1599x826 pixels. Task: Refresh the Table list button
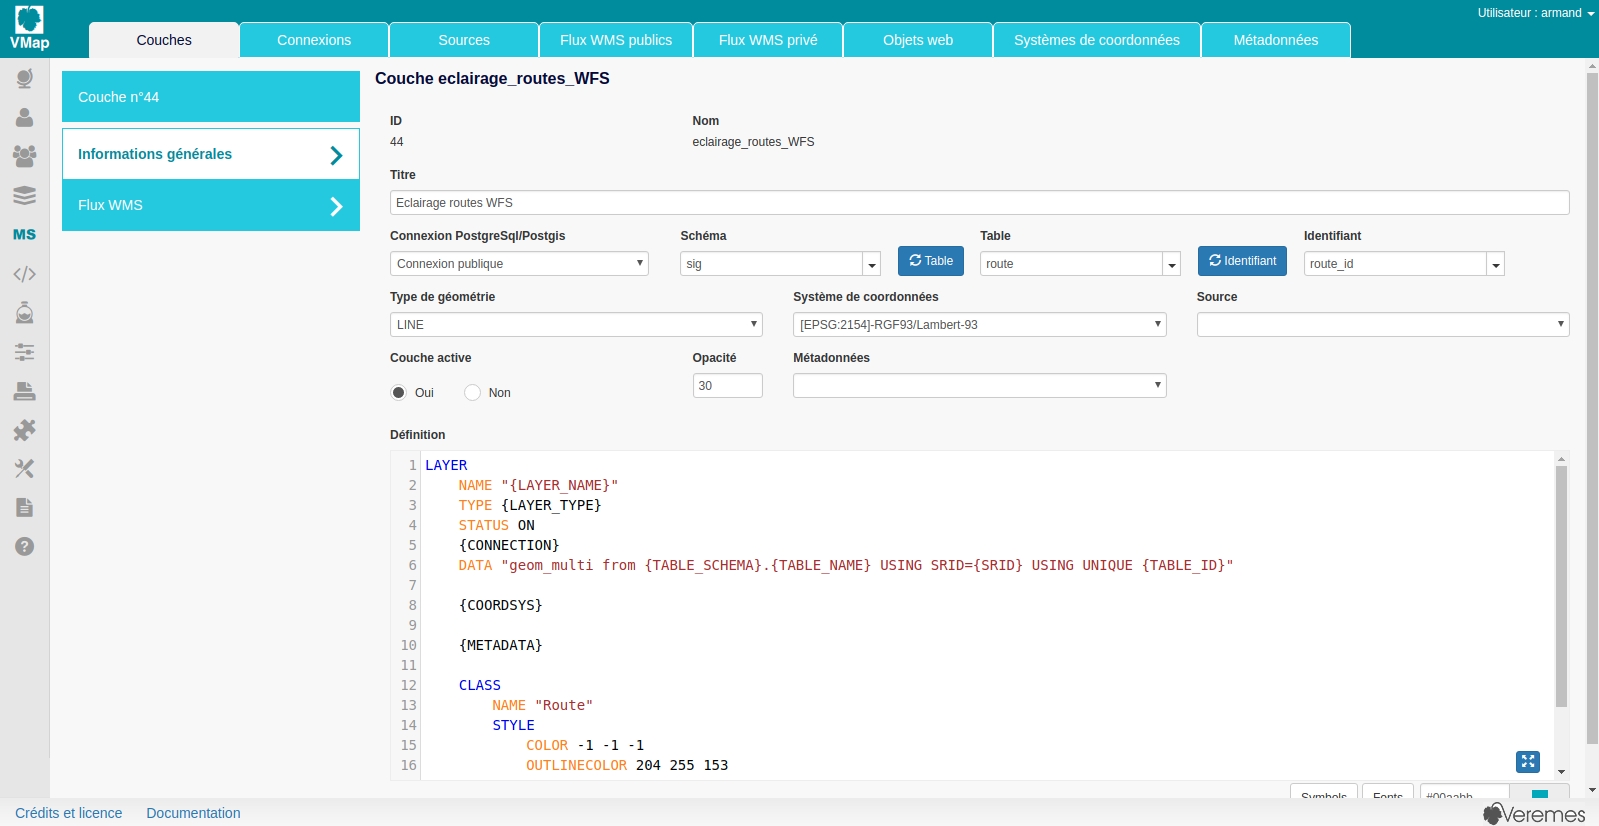[930, 261]
